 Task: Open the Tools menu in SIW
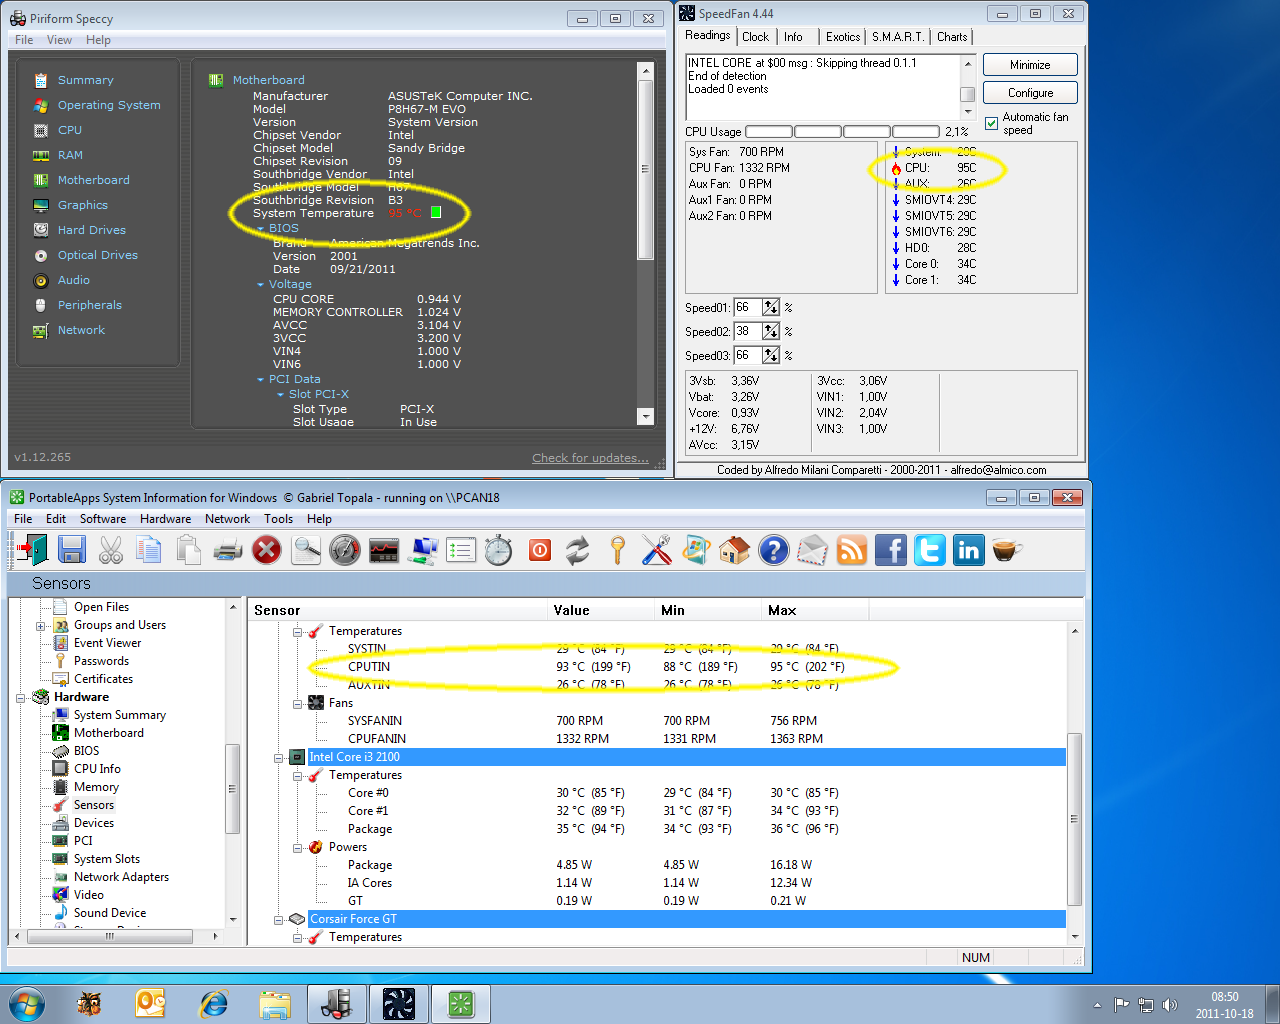(x=278, y=519)
